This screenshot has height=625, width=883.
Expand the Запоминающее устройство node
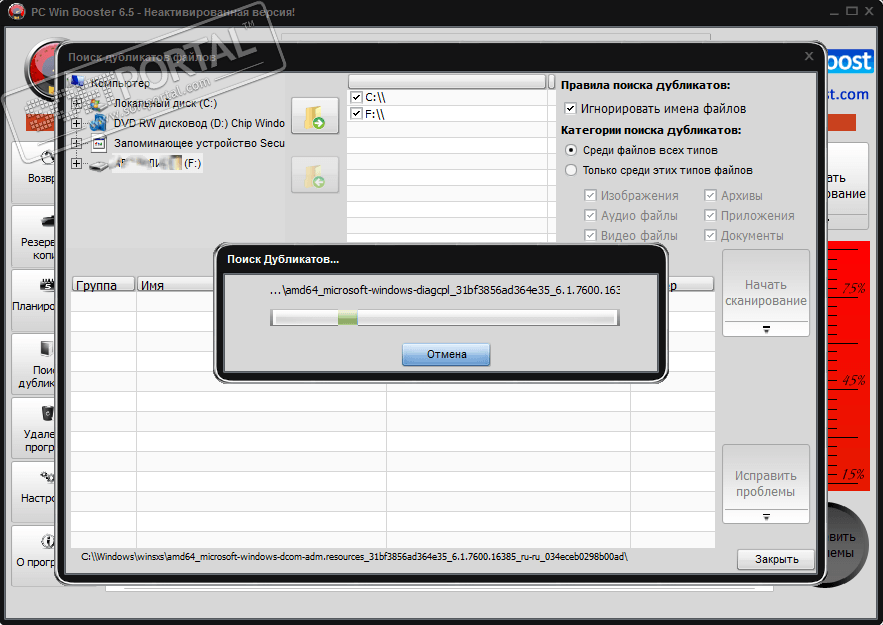click(x=77, y=143)
